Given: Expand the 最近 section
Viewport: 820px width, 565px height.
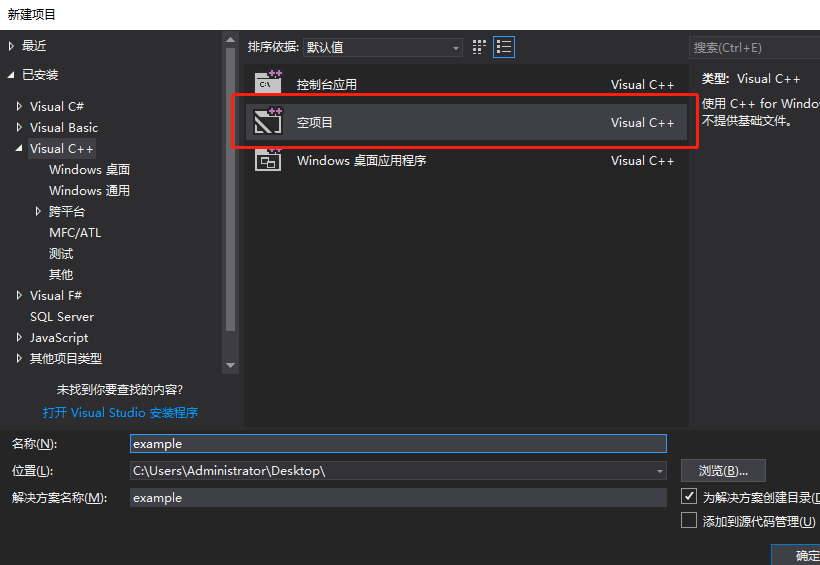Looking at the screenshot, I should pyautogui.click(x=11, y=46).
